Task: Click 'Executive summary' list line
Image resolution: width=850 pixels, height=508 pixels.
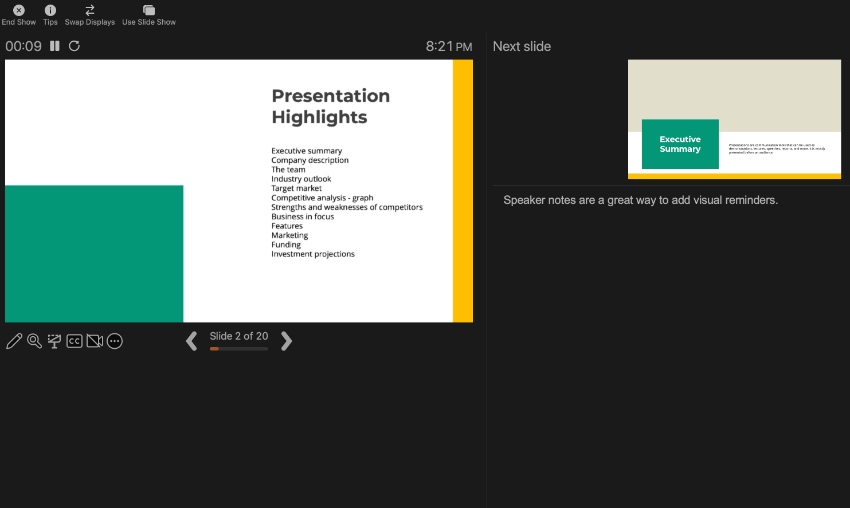Action: (x=306, y=151)
